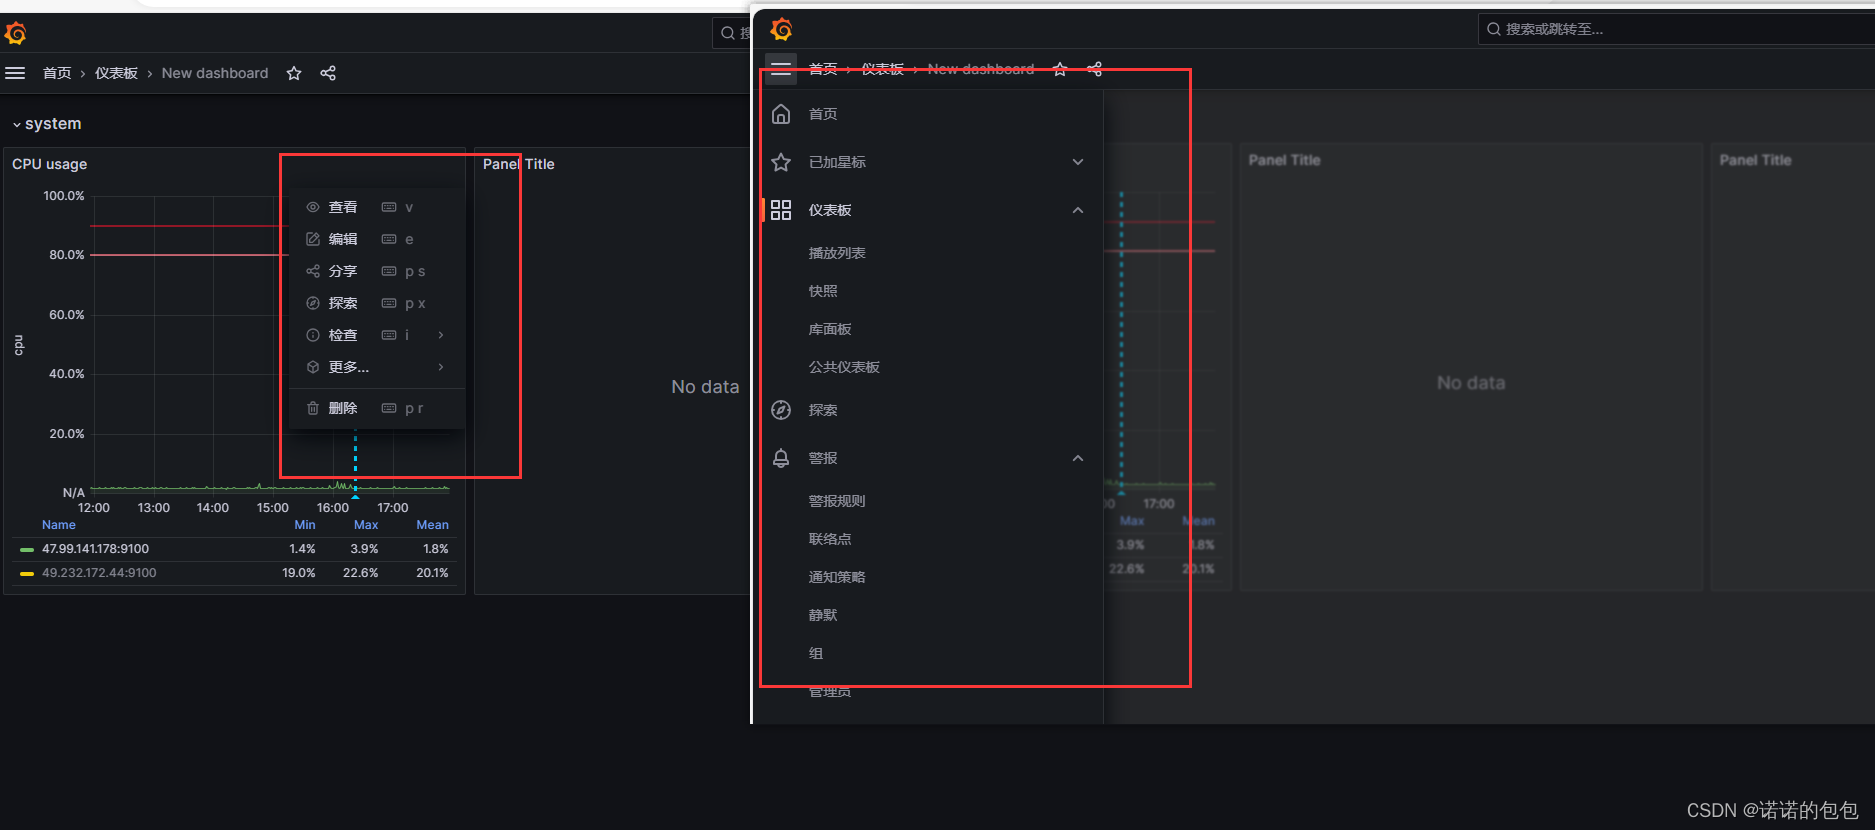Open 通知策略 under 警报
This screenshot has width=1875, height=830.
tap(837, 577)
